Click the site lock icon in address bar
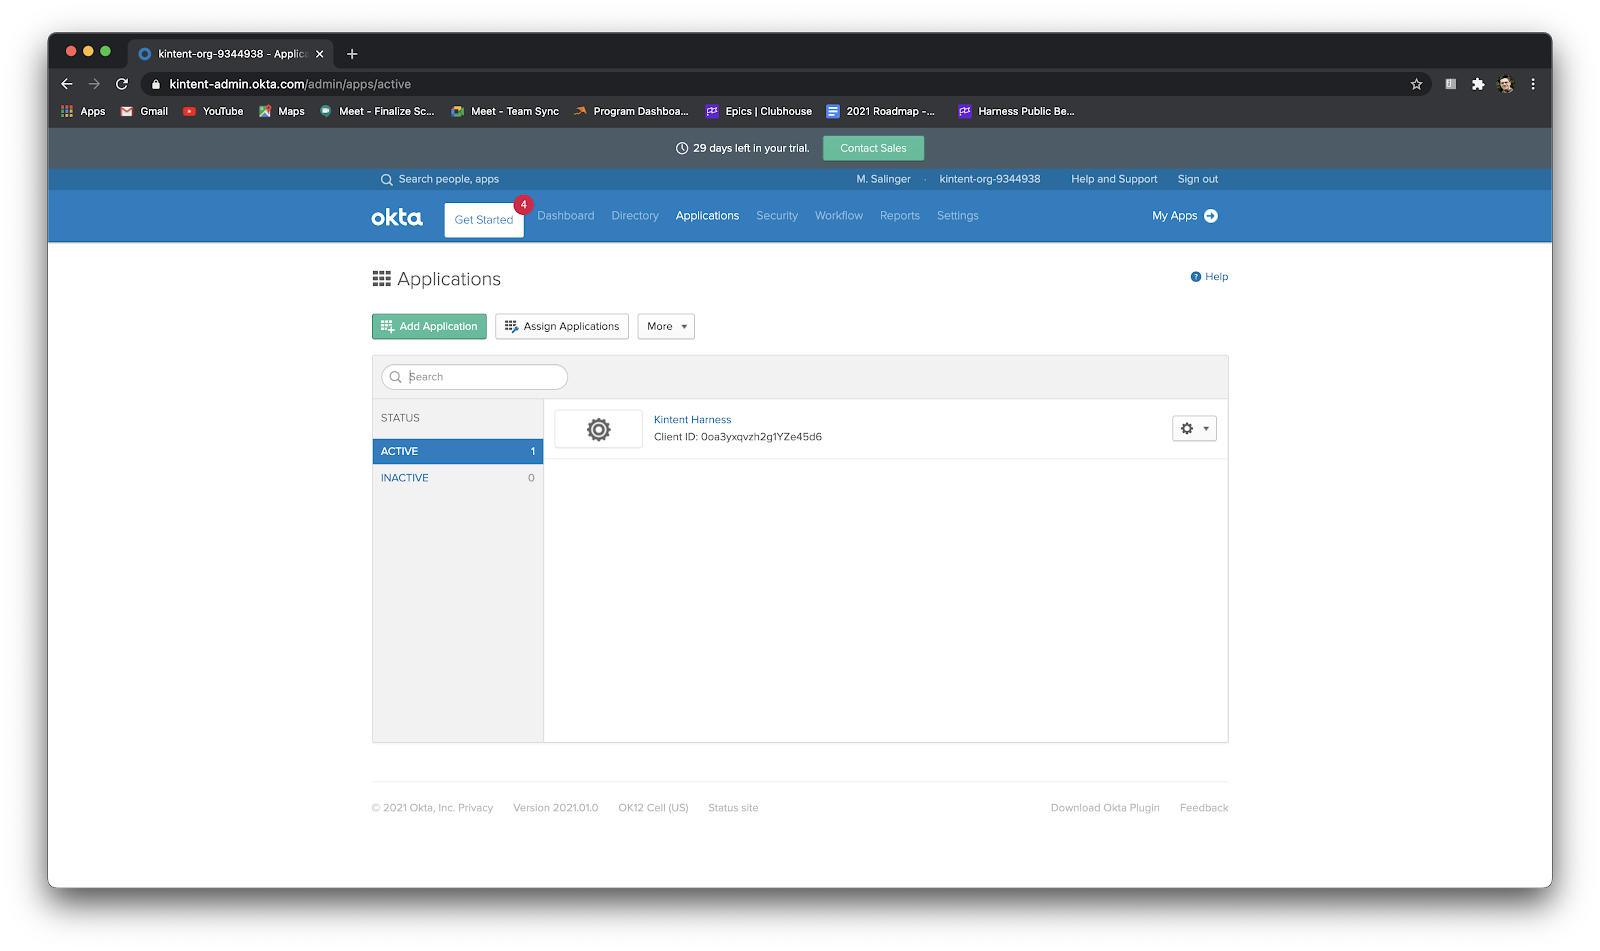The width and height of the screenshot is (1600, 951). tap(155, 84)
